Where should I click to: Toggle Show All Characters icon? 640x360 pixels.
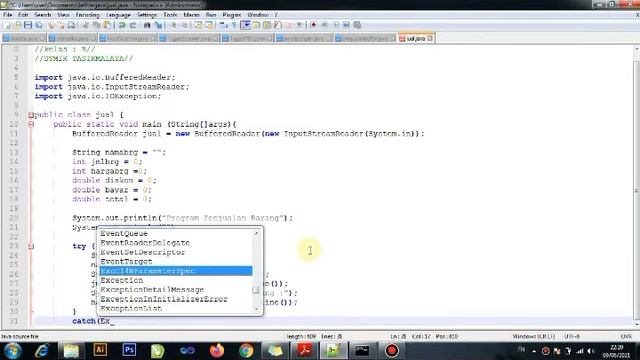click(x=234, y=25)
